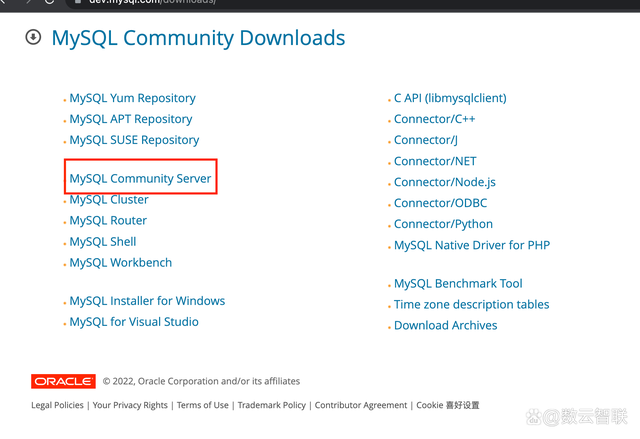Open Your Privacy Rights footer link
Image resolution: width=640 pixels, height=439 pixels.
(x=130, y=405)
